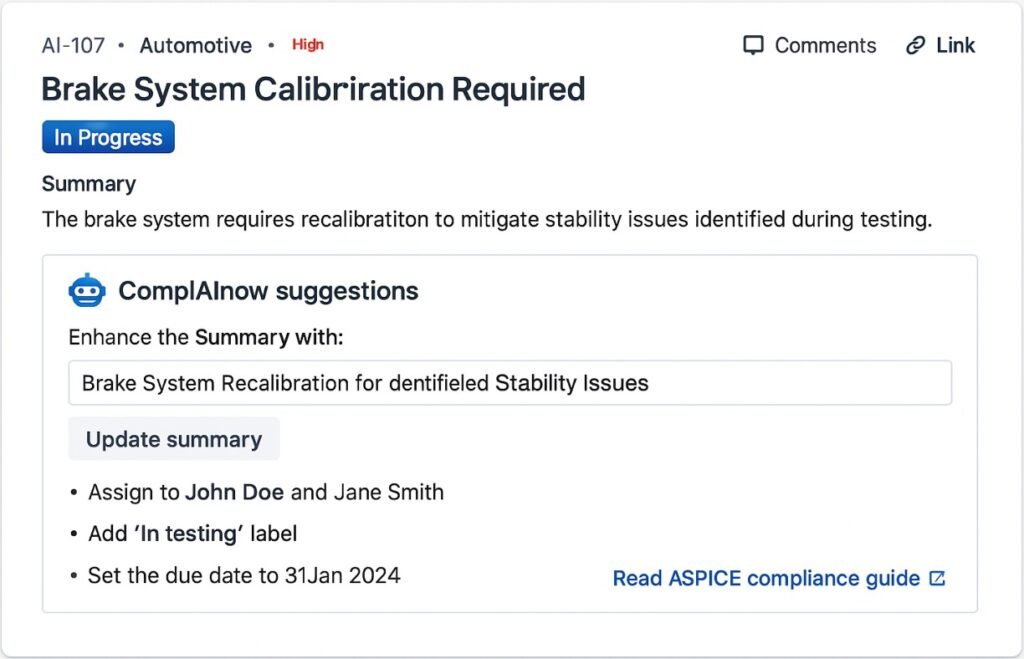Click the Summary section heading

[88, 183]
